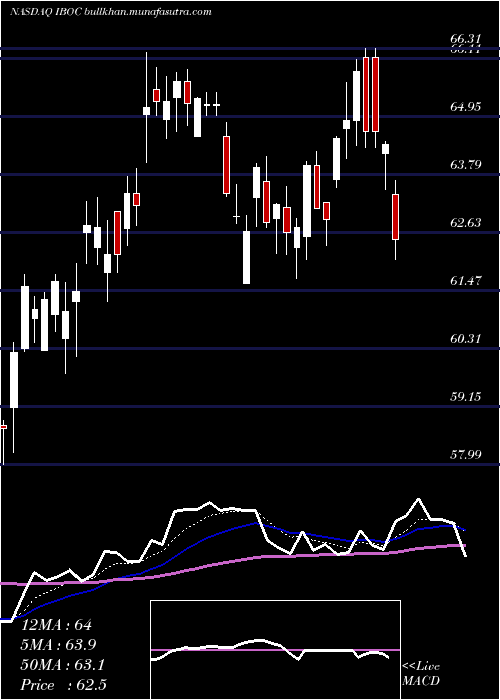Select the 60.31 price level label
The height and width of the screenshot is (700, 500).
pos(466,339)
